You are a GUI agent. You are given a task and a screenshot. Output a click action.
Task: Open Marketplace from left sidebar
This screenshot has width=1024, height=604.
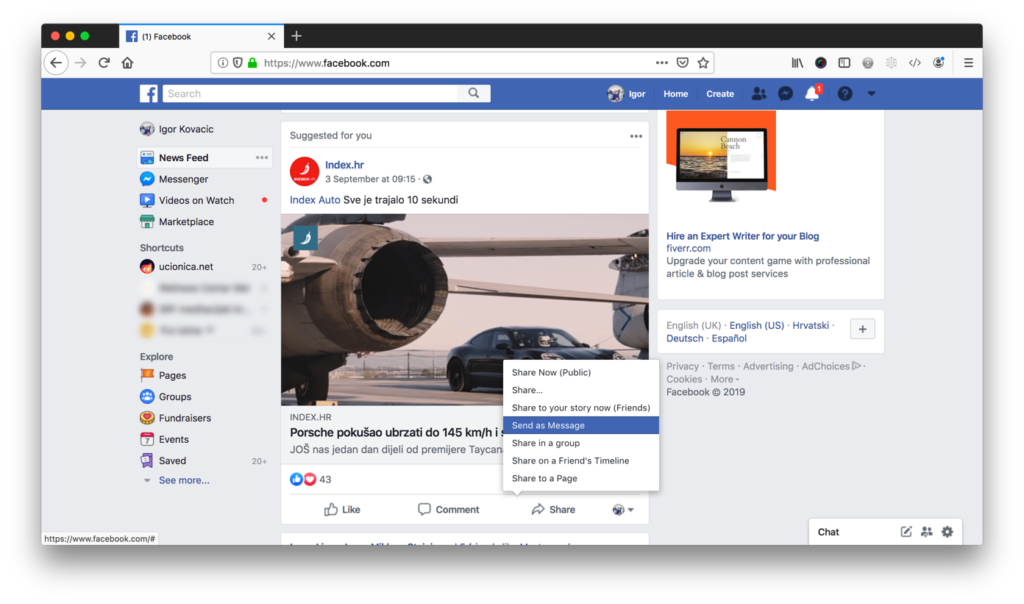[186, 222]
